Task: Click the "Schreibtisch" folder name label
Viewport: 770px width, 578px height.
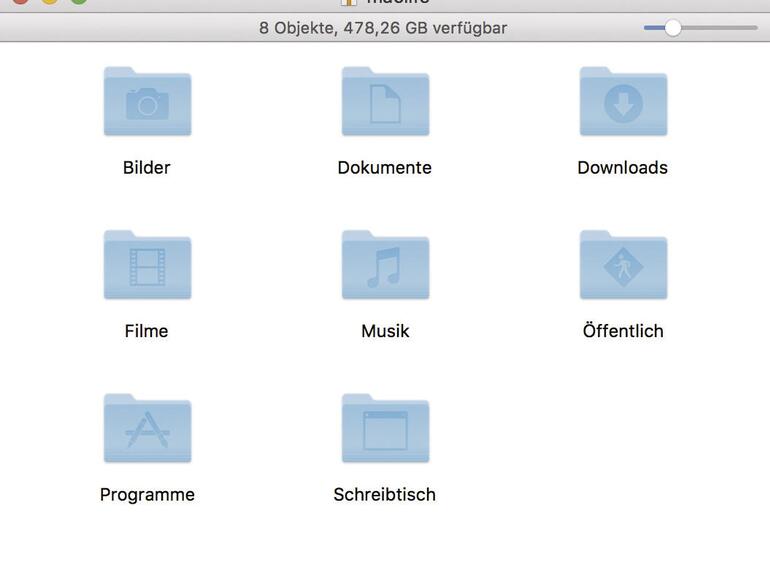Action: (385, 494)
